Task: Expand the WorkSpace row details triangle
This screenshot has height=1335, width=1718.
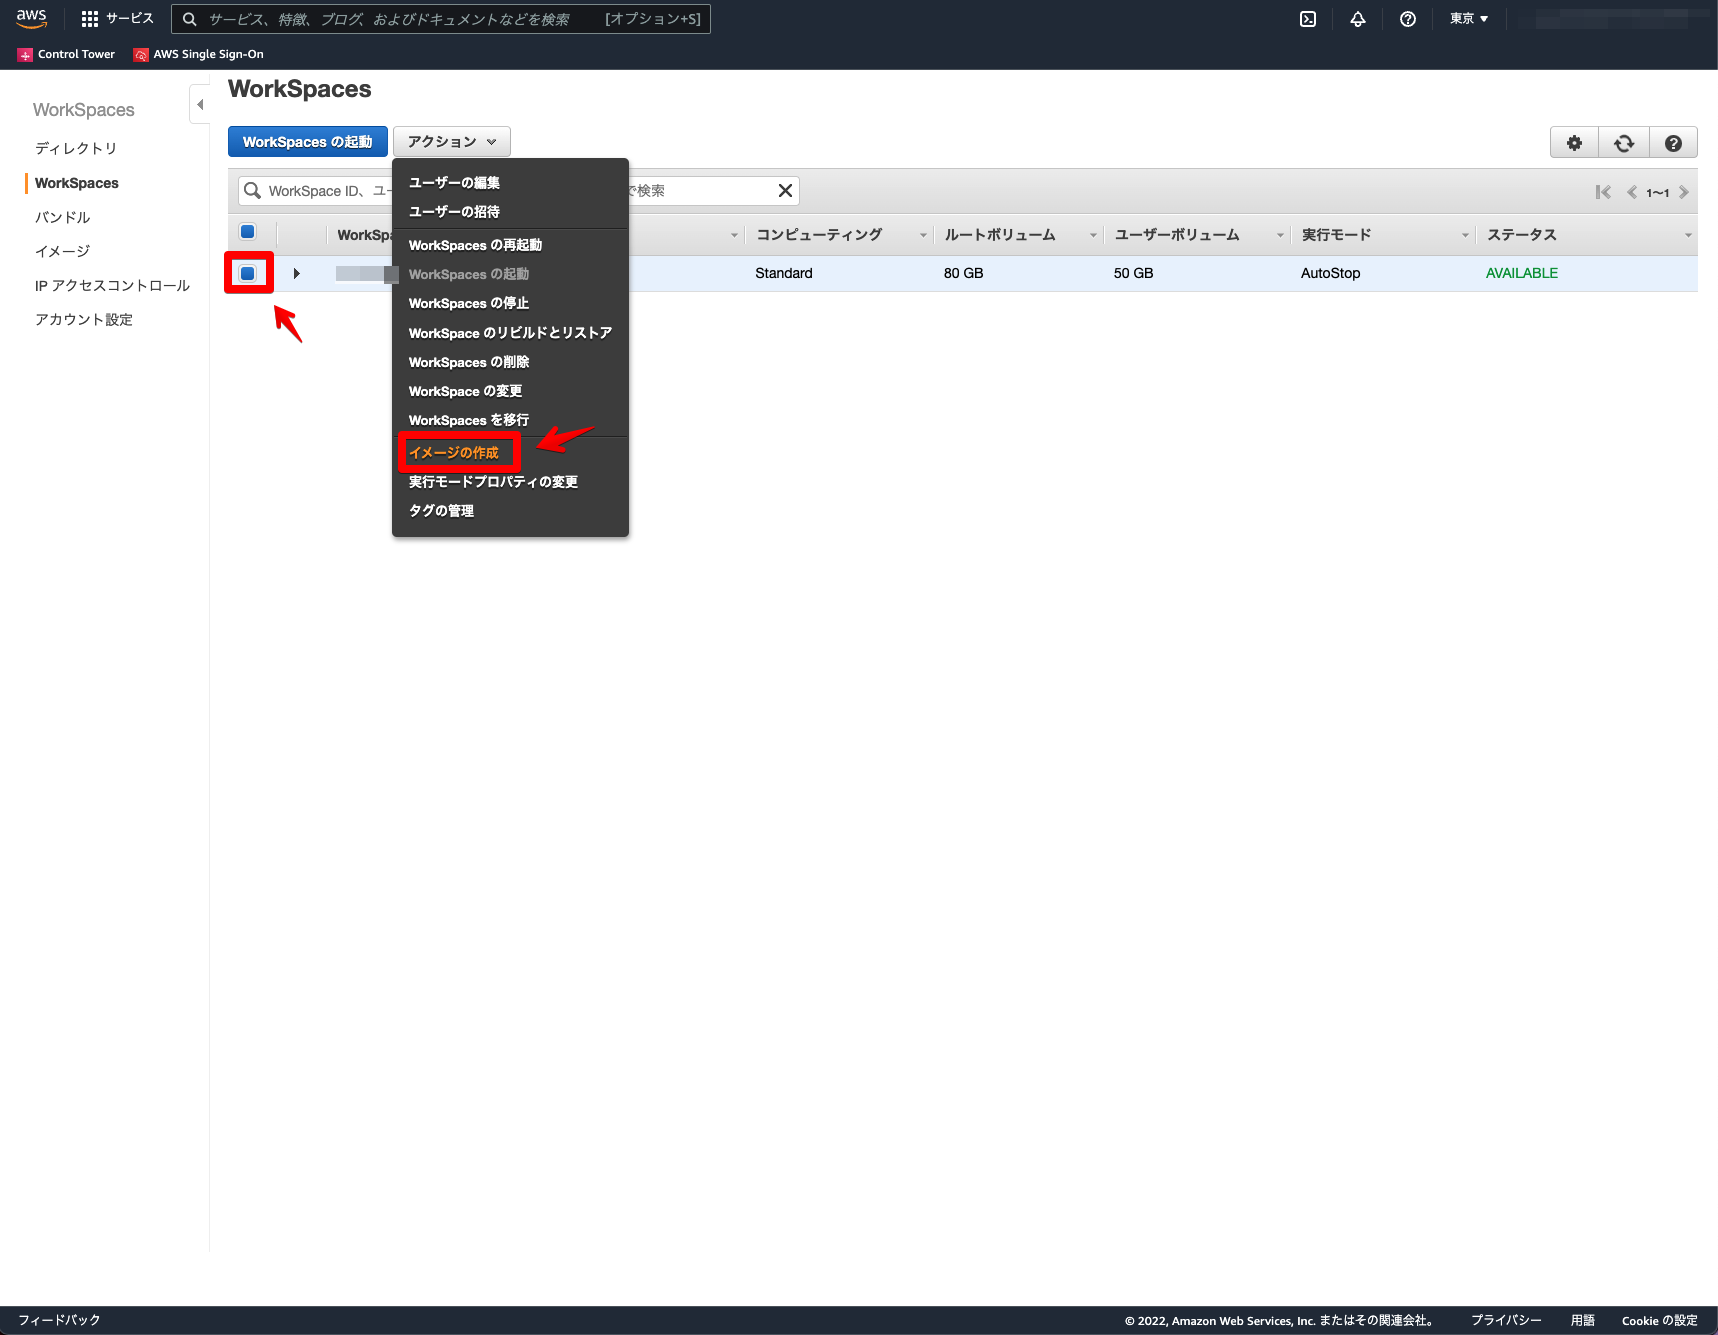Action: tap(296, 272)
